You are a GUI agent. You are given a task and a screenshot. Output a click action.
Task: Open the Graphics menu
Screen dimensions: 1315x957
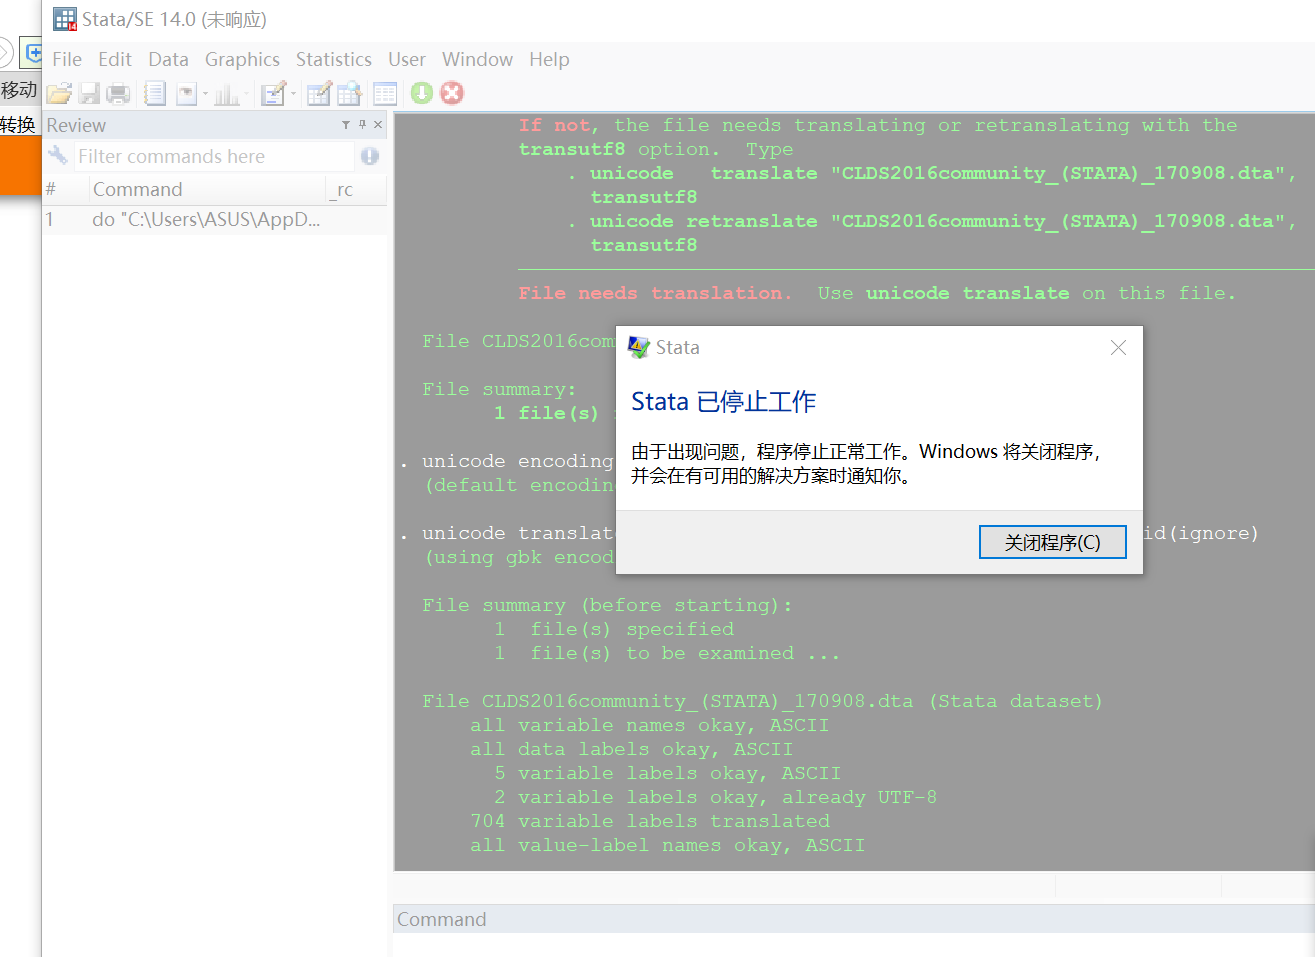(x=242, y=59)
